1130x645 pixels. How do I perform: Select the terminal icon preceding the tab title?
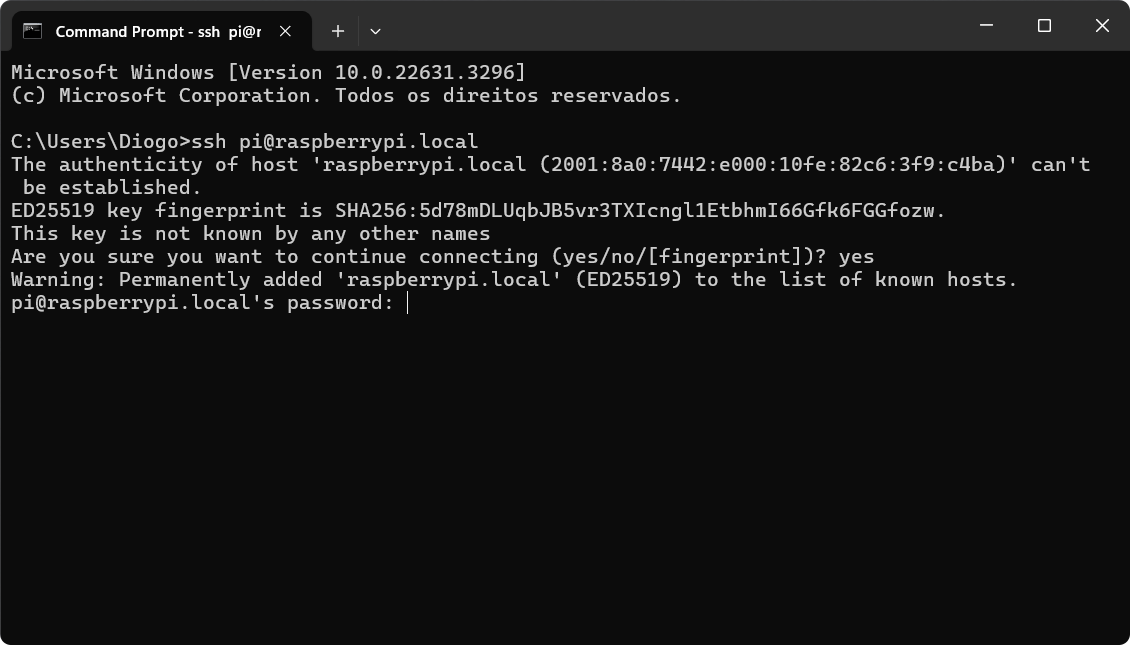tap(34, 31)
